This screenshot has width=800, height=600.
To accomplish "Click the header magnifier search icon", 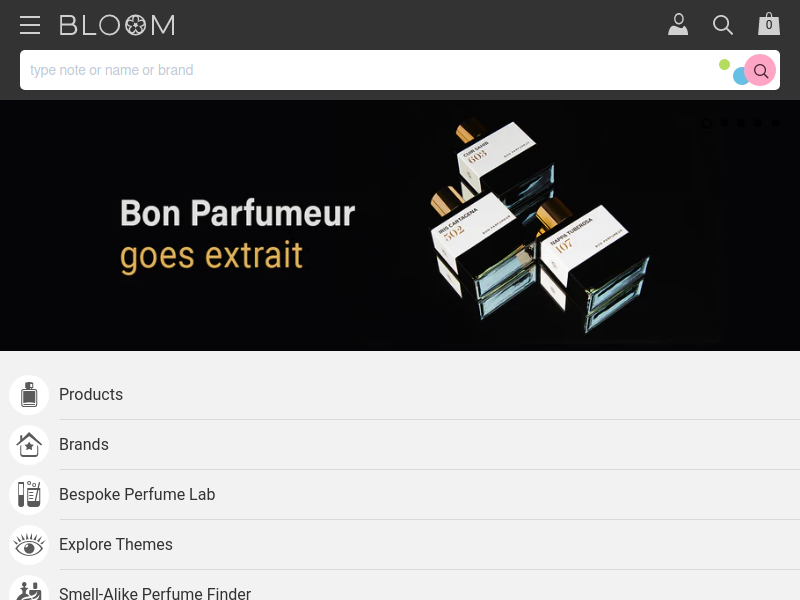I will 723,24.
